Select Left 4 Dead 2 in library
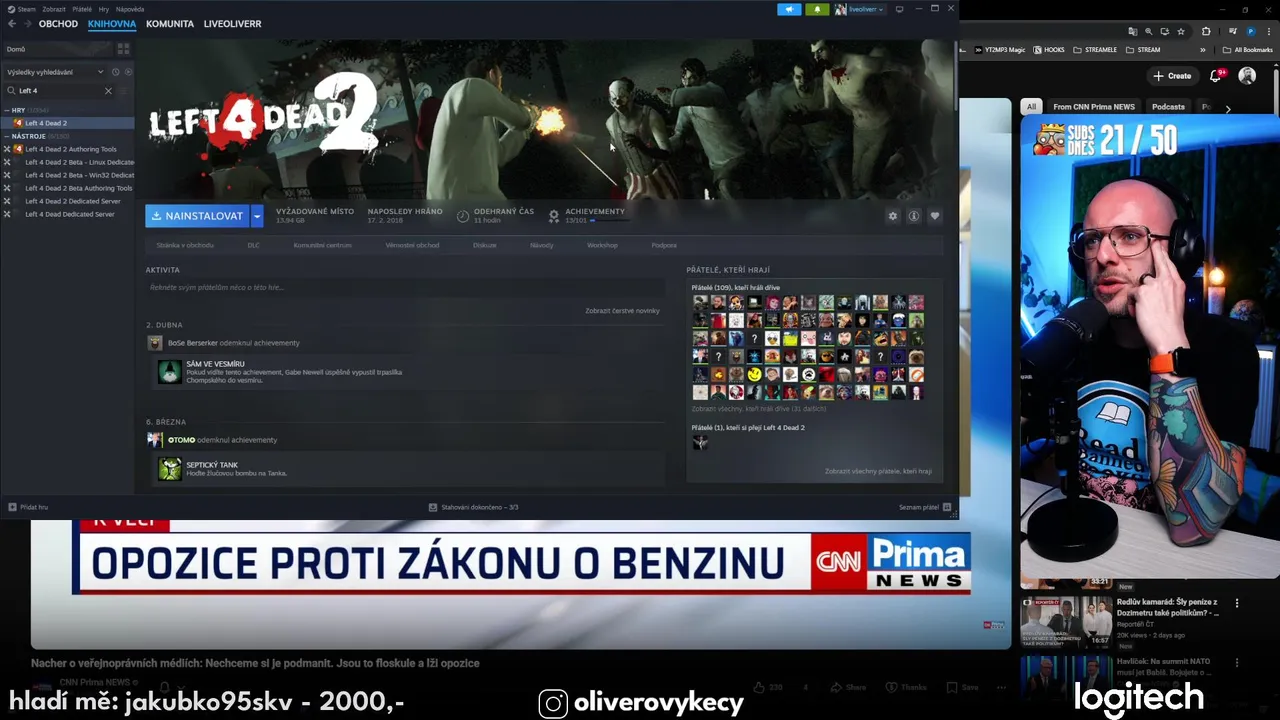 (67, 123)
